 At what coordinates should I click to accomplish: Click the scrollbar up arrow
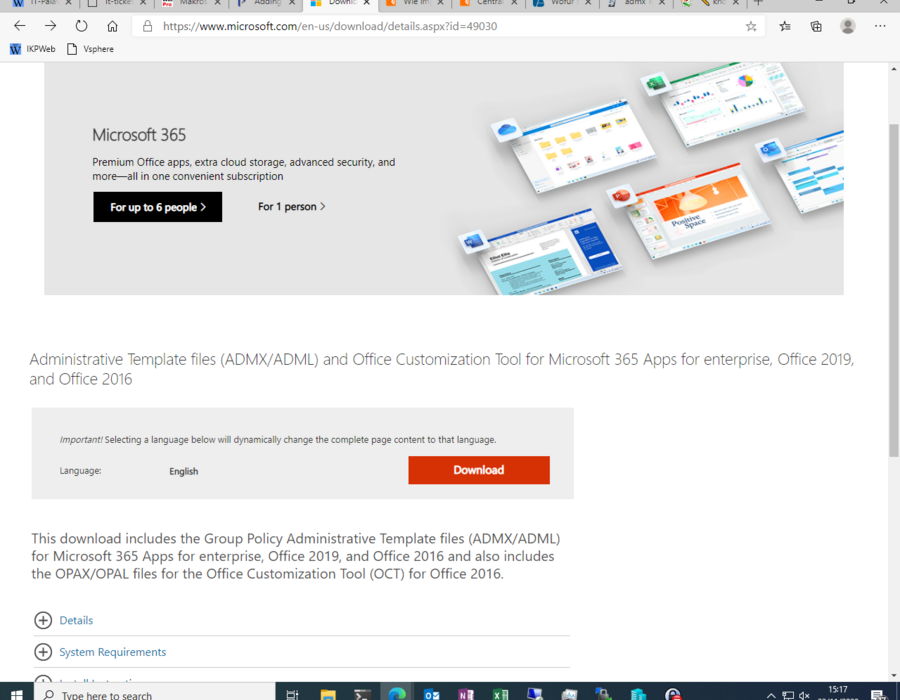894,68
